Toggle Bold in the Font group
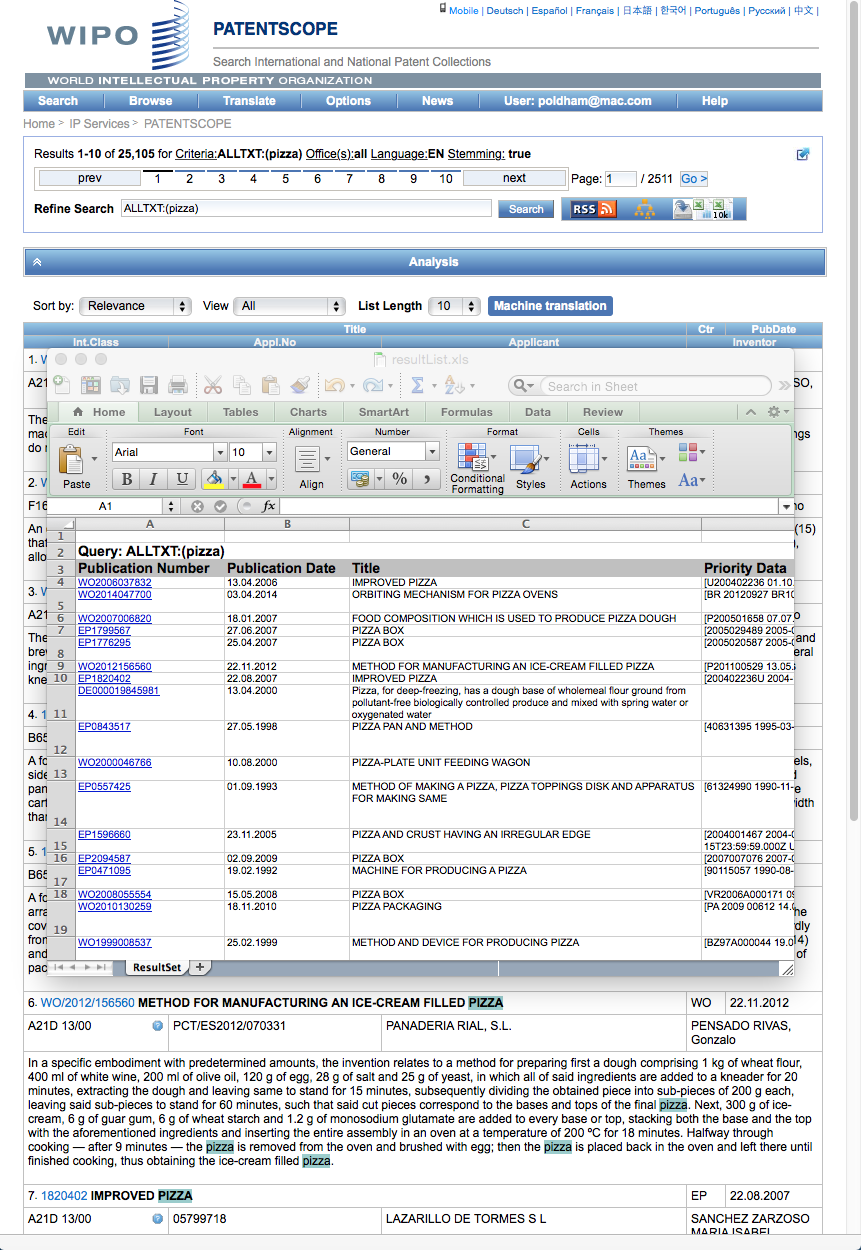 [127, 479]
